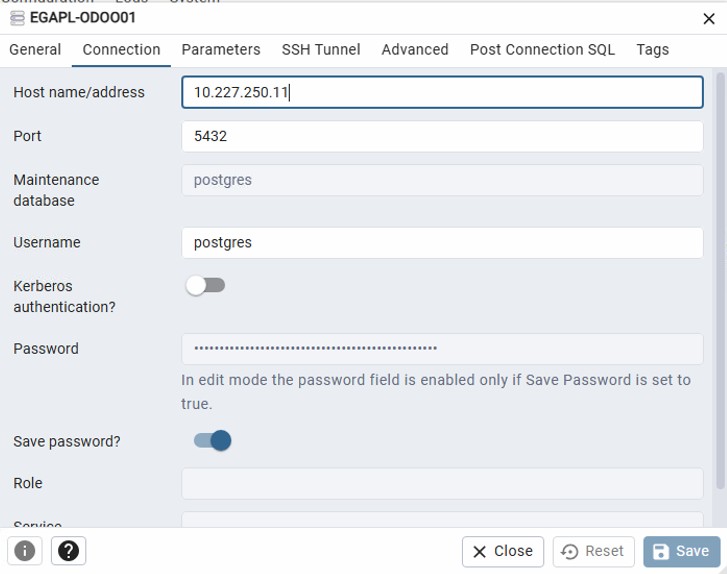Click the info icon button
727x574 pixels.
click(x=24, y=551)
